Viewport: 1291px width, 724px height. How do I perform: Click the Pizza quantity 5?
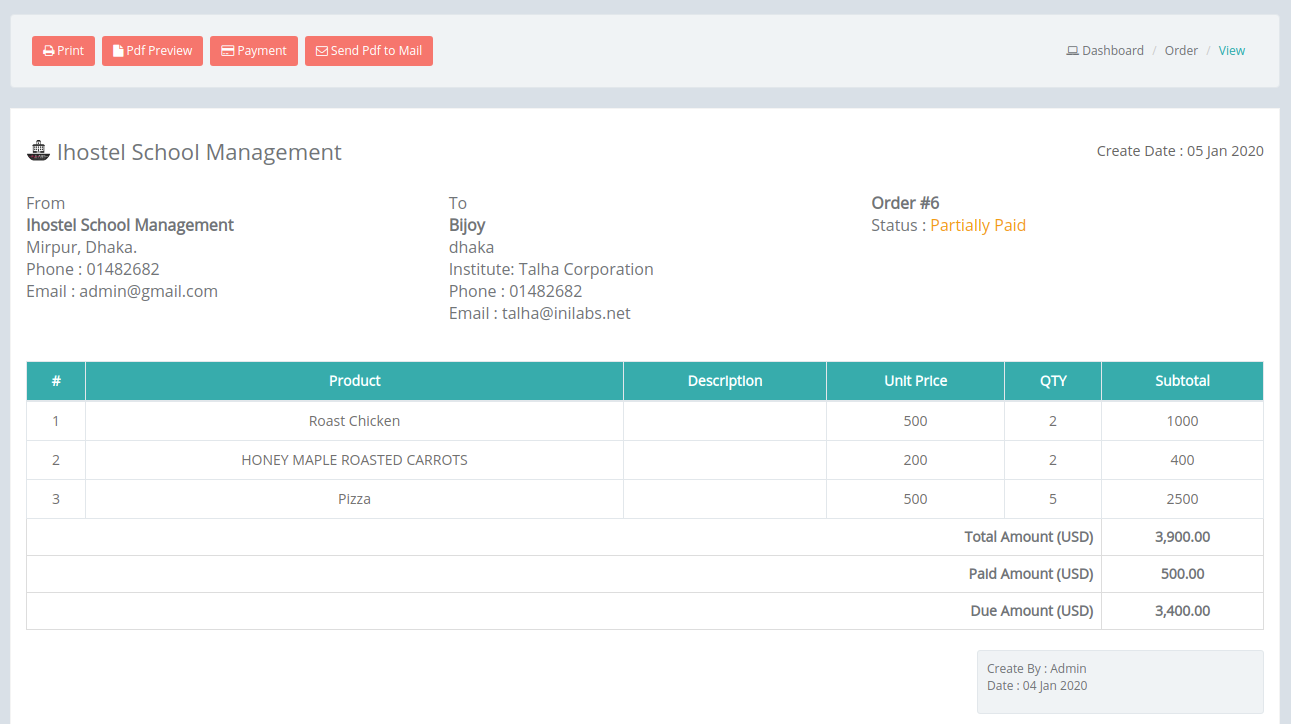click(1053, 499)
